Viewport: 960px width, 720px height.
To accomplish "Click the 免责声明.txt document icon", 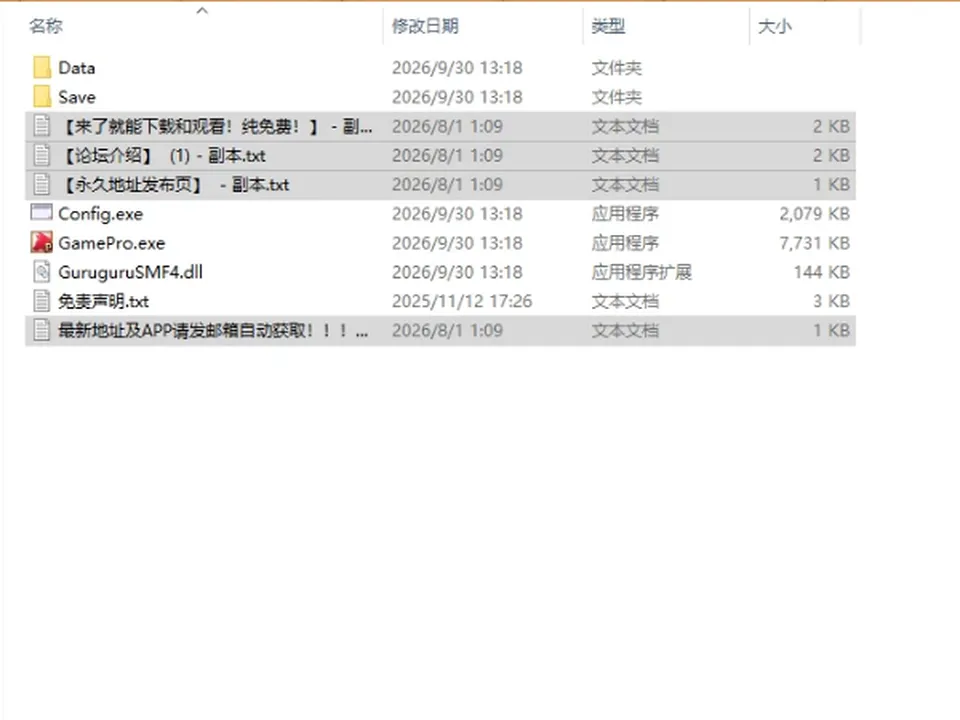I will (x=42, y=301).
